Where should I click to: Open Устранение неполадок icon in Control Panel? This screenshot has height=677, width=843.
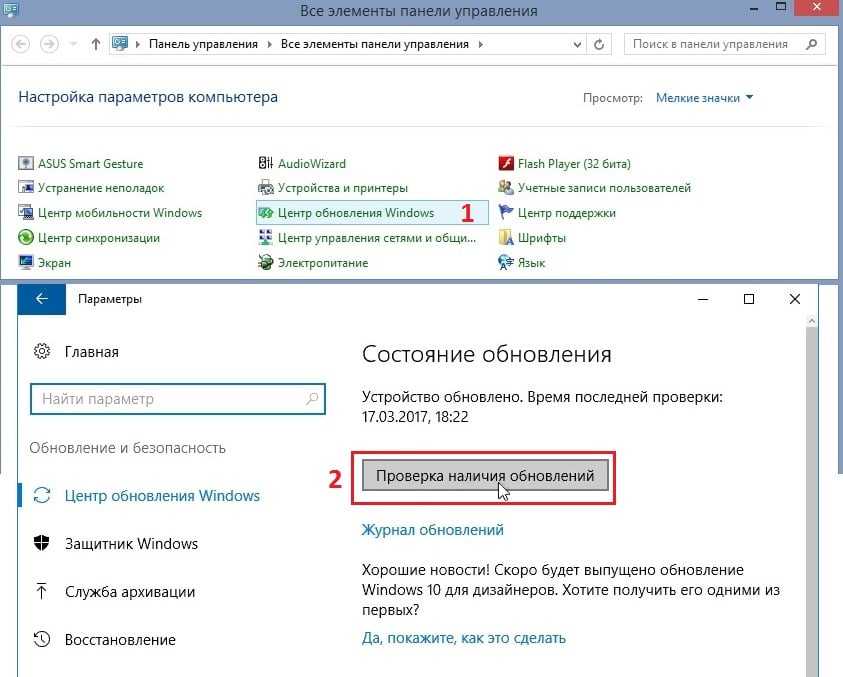click(x=26, y=187)
